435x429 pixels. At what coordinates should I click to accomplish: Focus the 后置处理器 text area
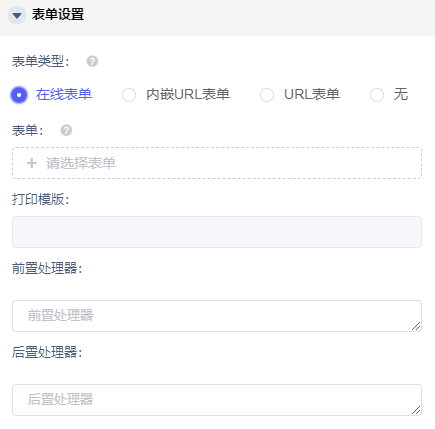[217, 400]
